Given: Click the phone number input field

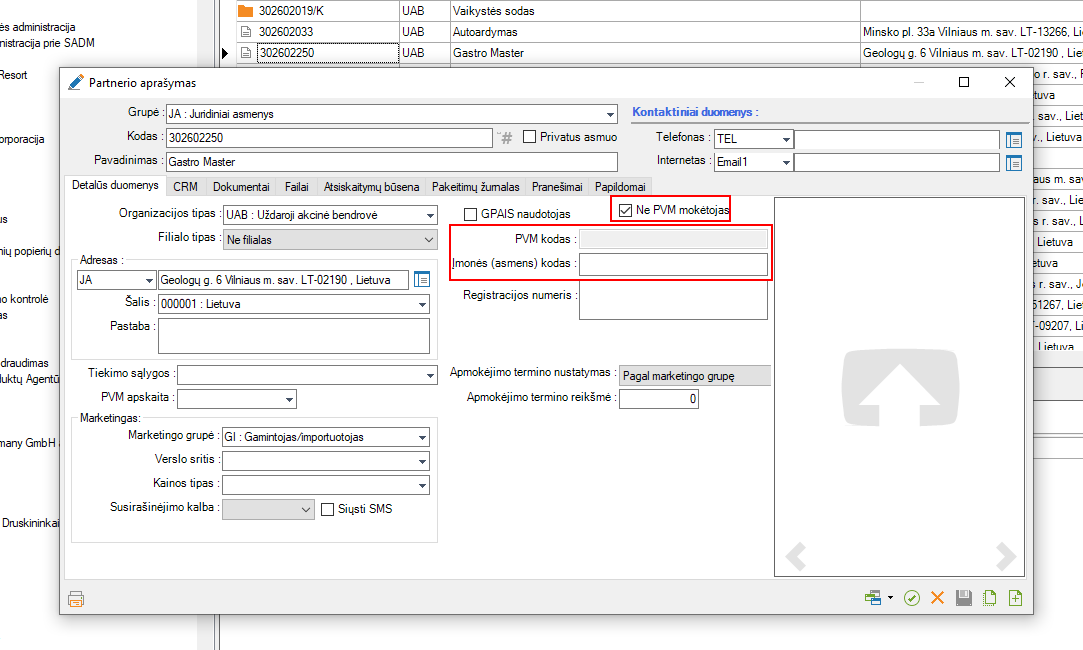Looking at the screenshot, I should click(x=897, y=140).
